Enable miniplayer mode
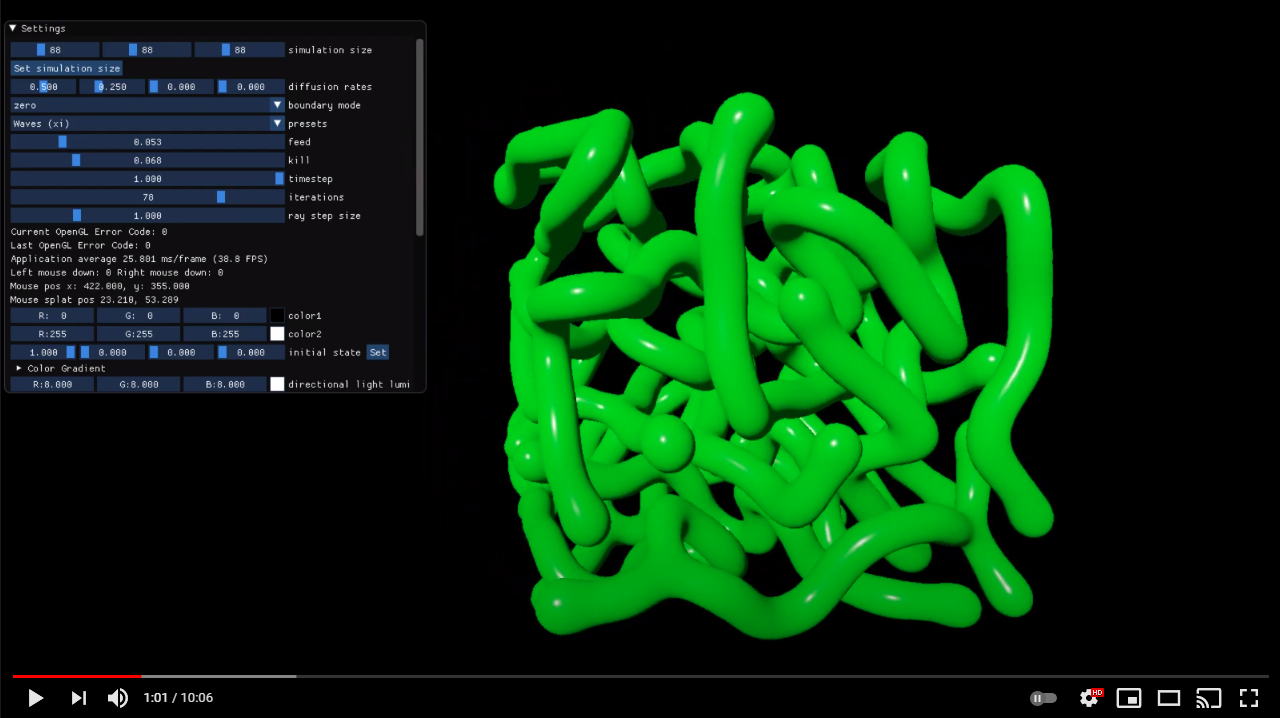The width and height of the screenshot is (1280, 718). point(1129,698)
